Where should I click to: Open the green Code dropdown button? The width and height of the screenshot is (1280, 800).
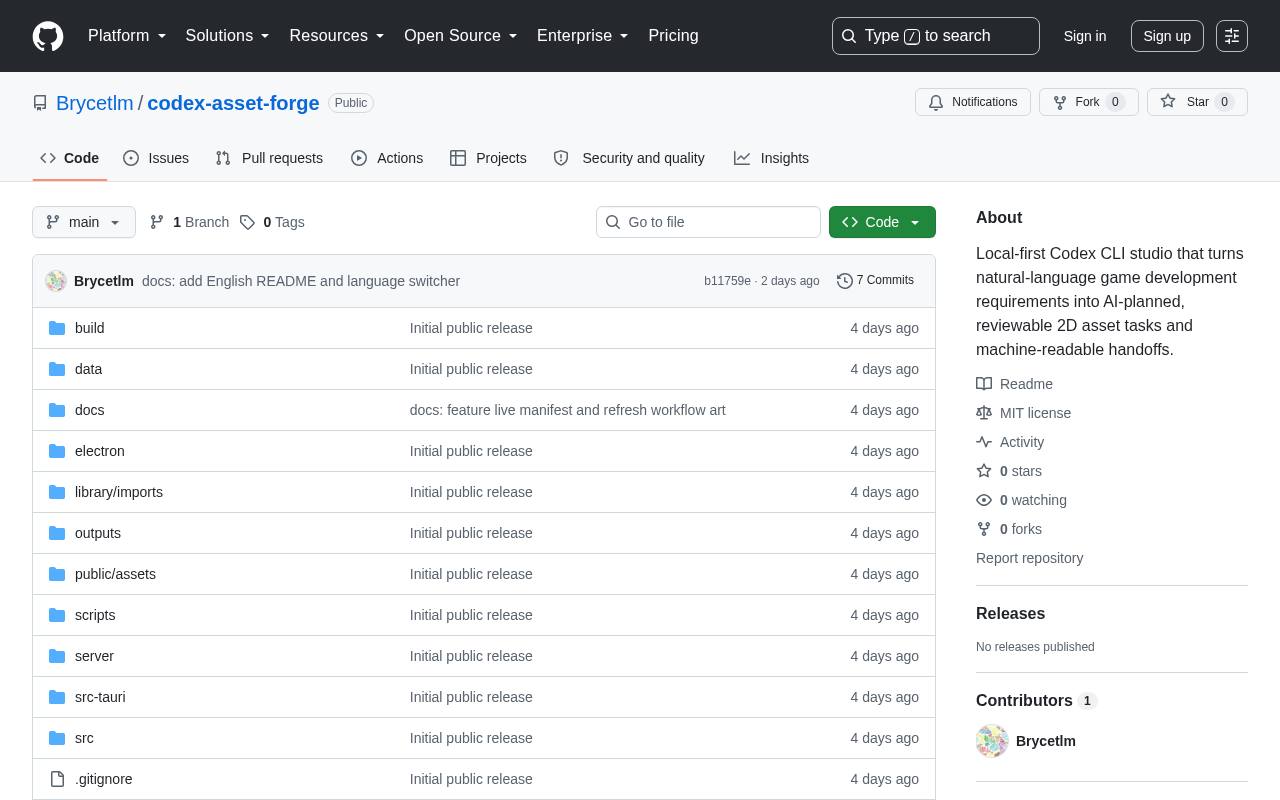[882, 222]
